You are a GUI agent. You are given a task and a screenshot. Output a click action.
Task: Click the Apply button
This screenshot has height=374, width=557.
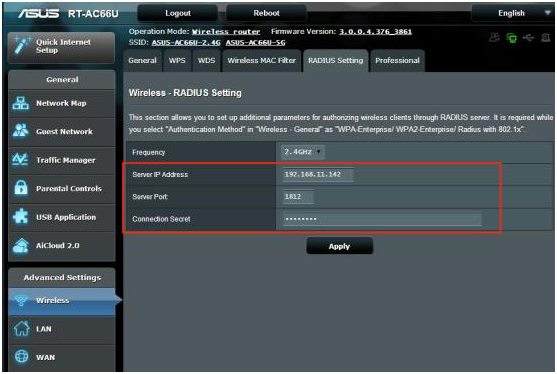[x=339, y=246]
